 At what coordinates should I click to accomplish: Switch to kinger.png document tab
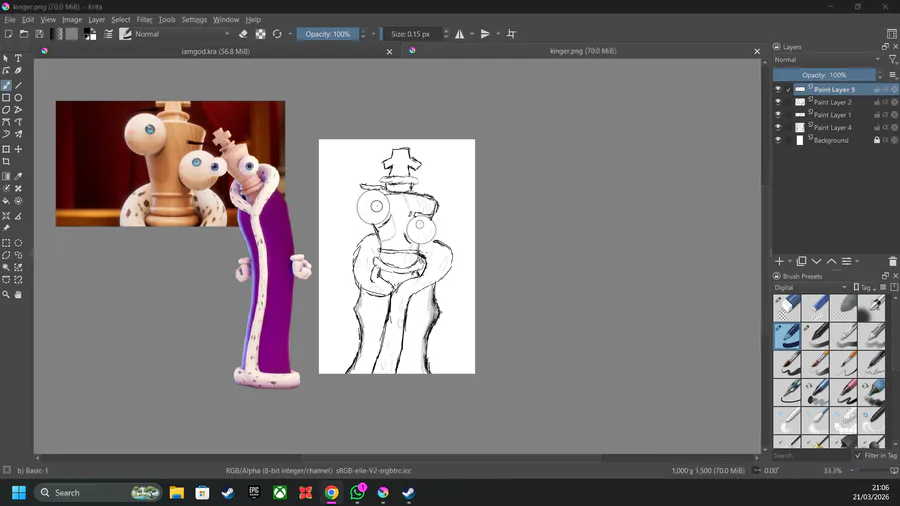[x=583, y=51]
